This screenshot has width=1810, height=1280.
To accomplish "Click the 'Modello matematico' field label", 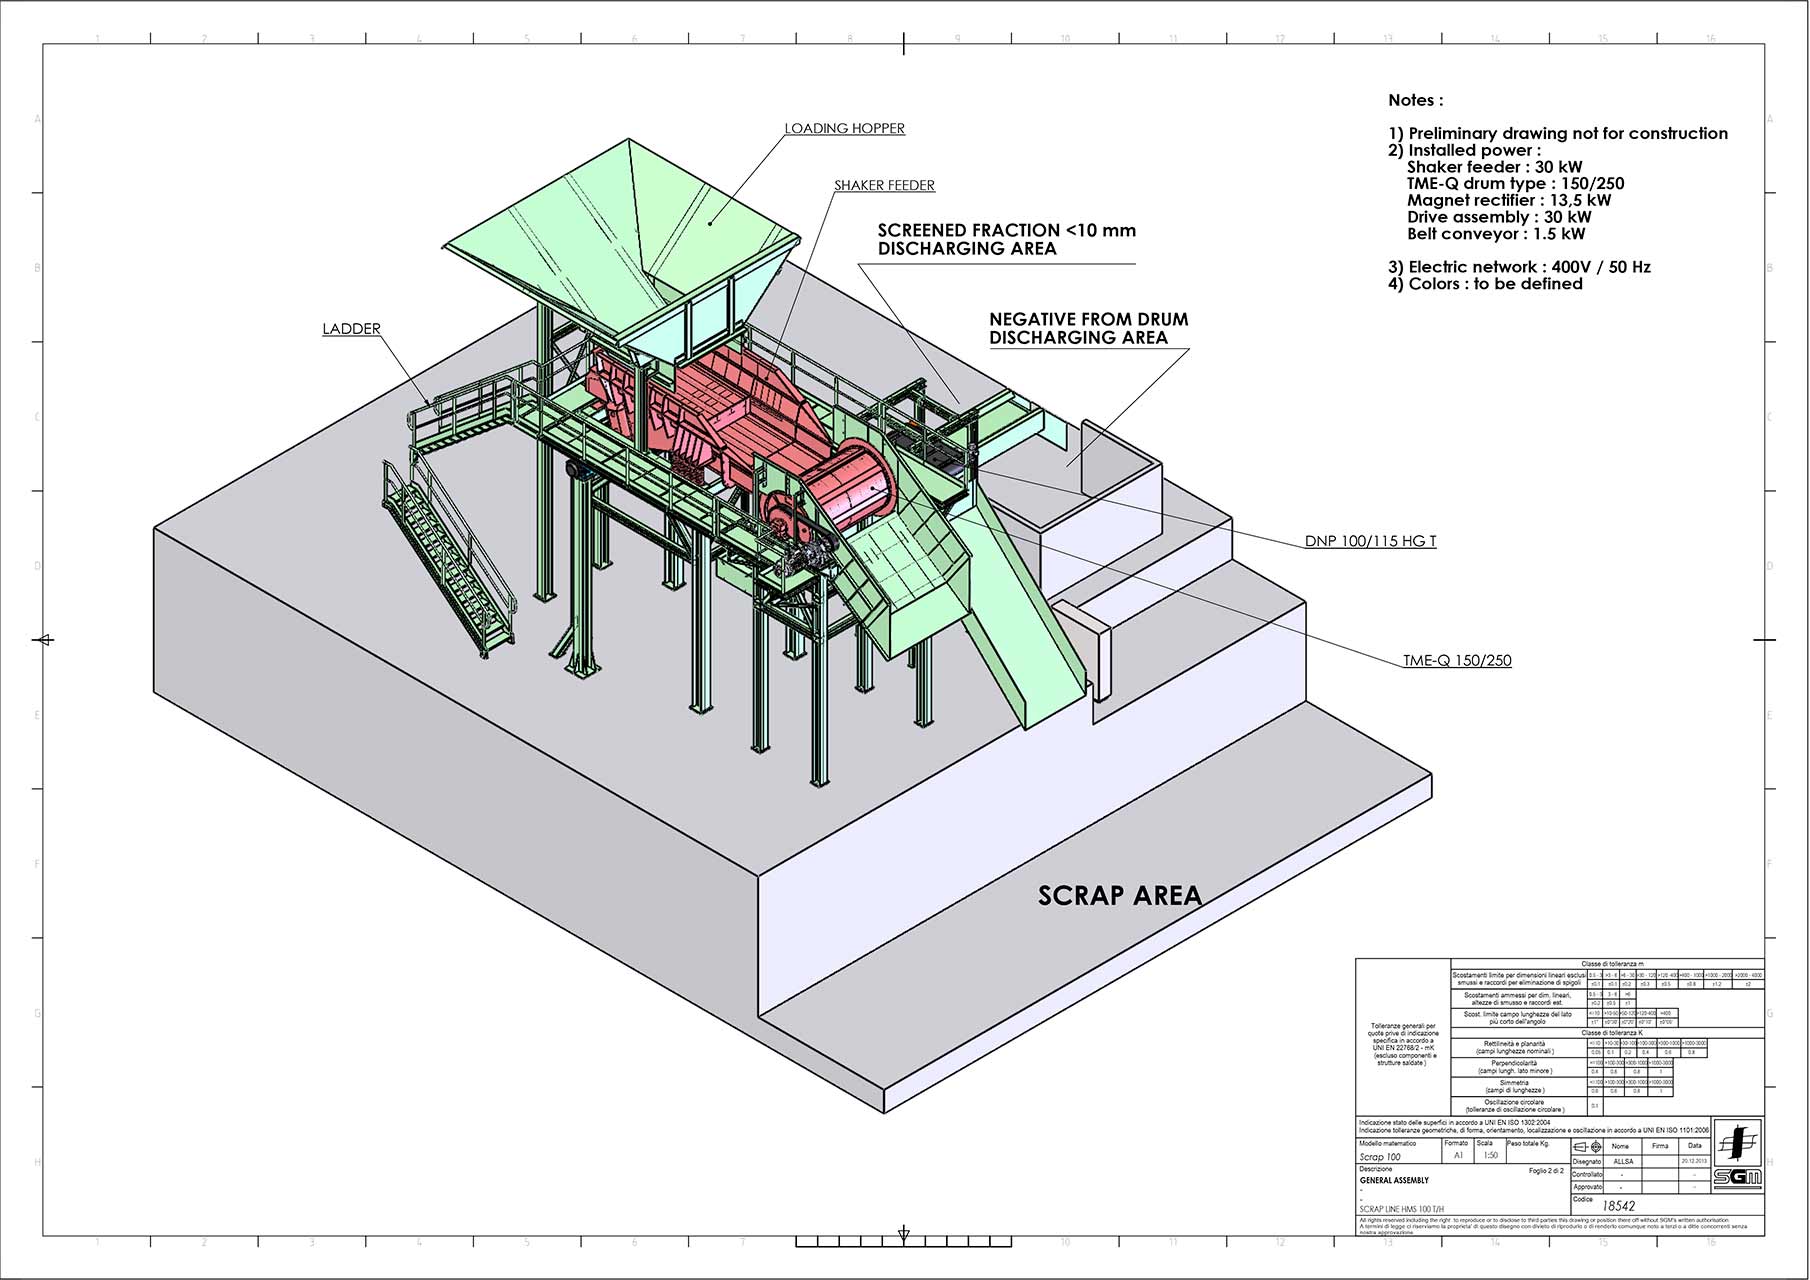I will click(1388, 1143).
